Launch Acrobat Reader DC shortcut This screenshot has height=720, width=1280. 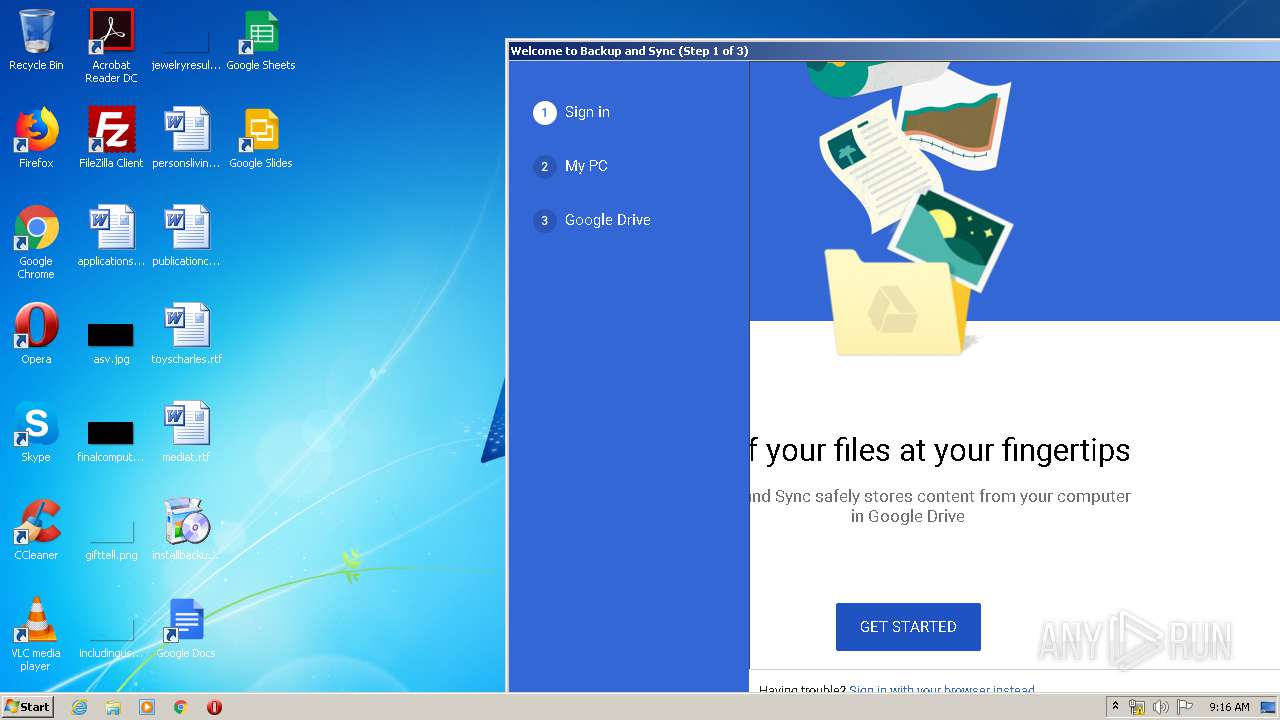pyautogui.click(x=111, y=46)
